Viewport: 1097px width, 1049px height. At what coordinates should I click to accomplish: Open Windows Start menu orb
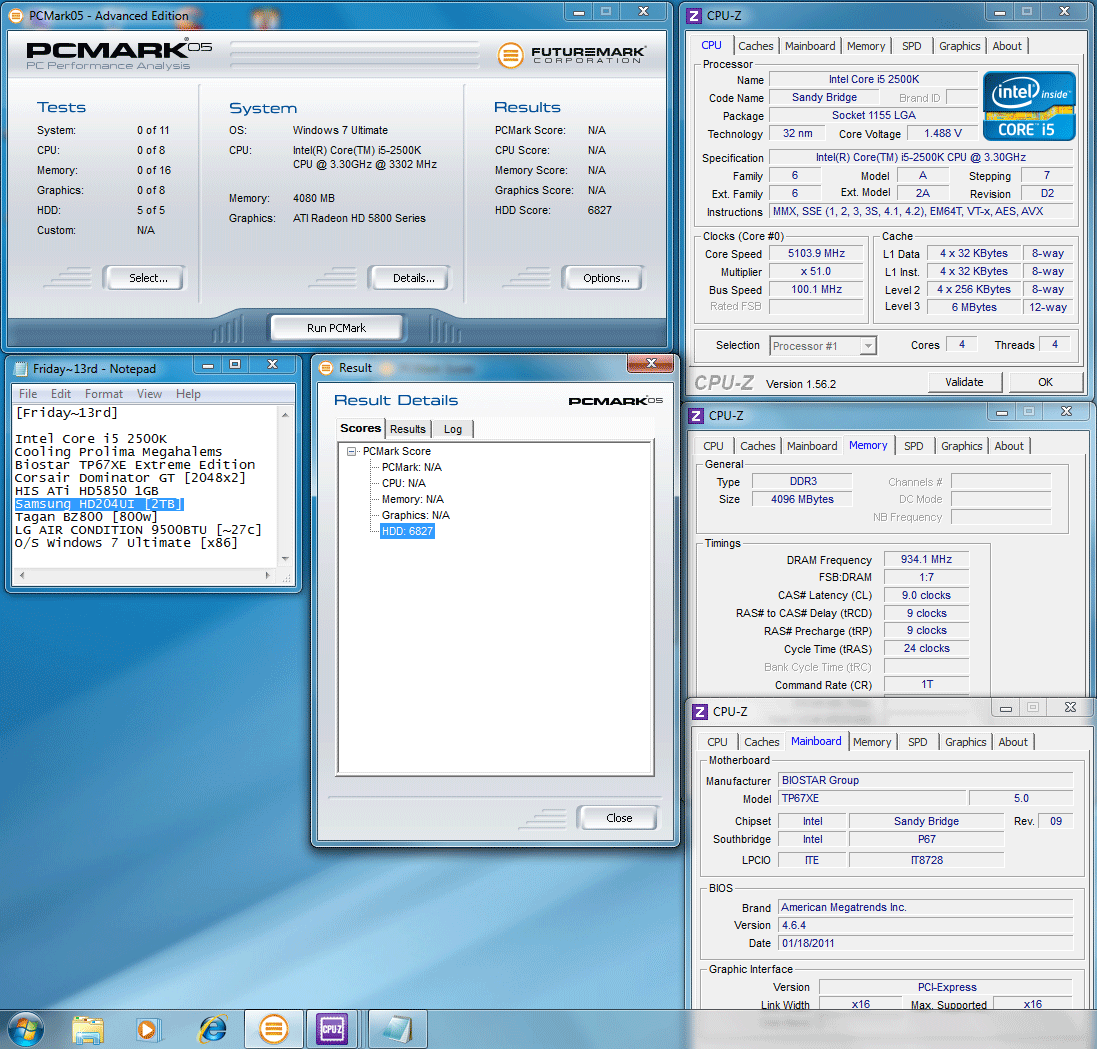26,1027
